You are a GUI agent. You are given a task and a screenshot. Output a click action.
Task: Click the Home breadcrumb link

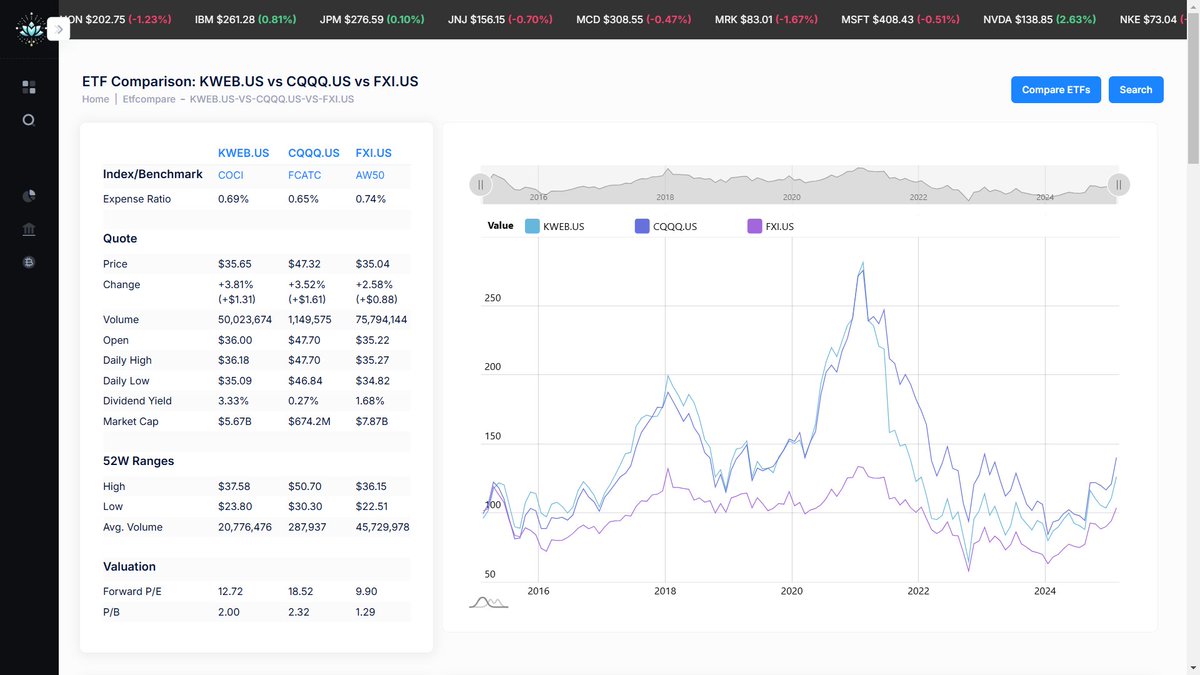point(95,99)
